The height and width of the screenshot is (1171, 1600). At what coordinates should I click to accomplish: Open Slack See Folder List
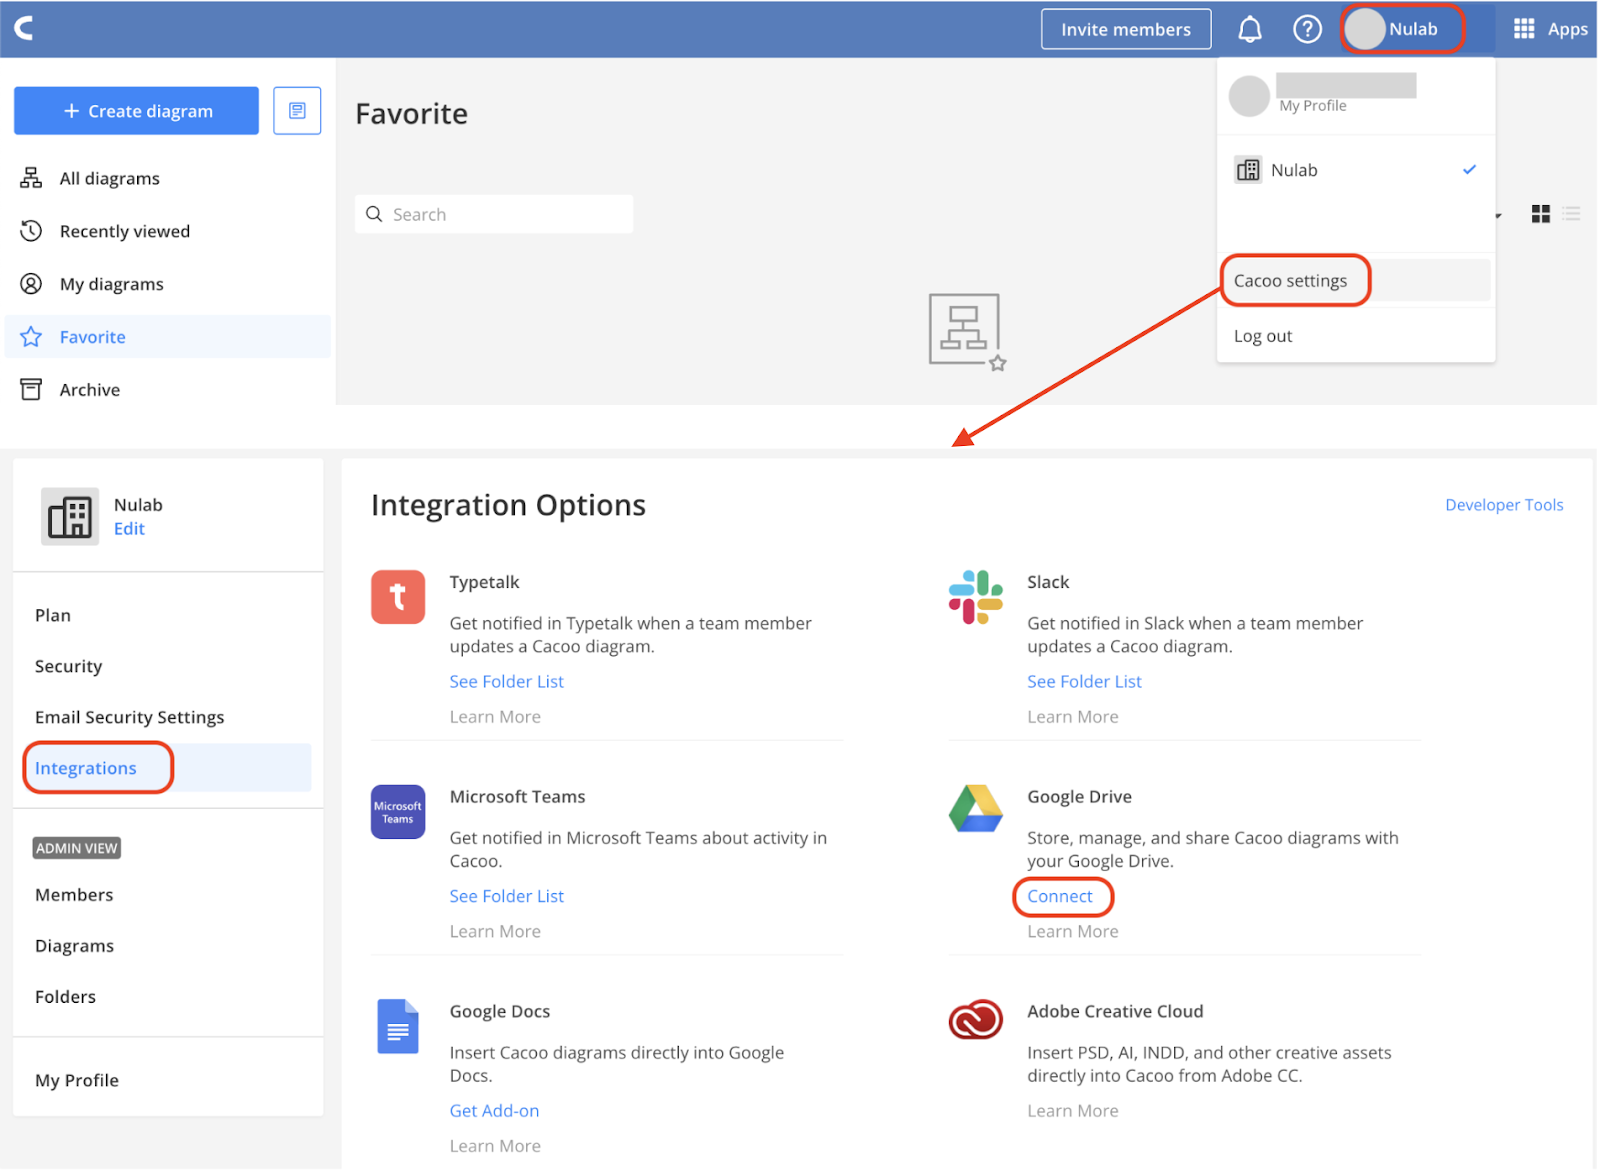coord(1084,681)
